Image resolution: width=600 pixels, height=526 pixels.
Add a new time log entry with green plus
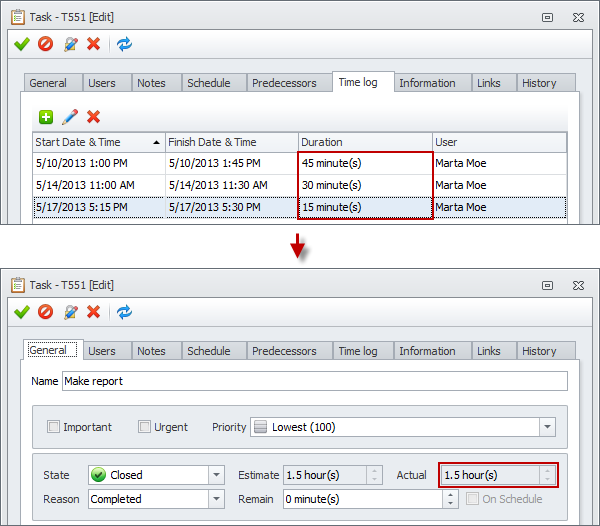coord(46,117)
